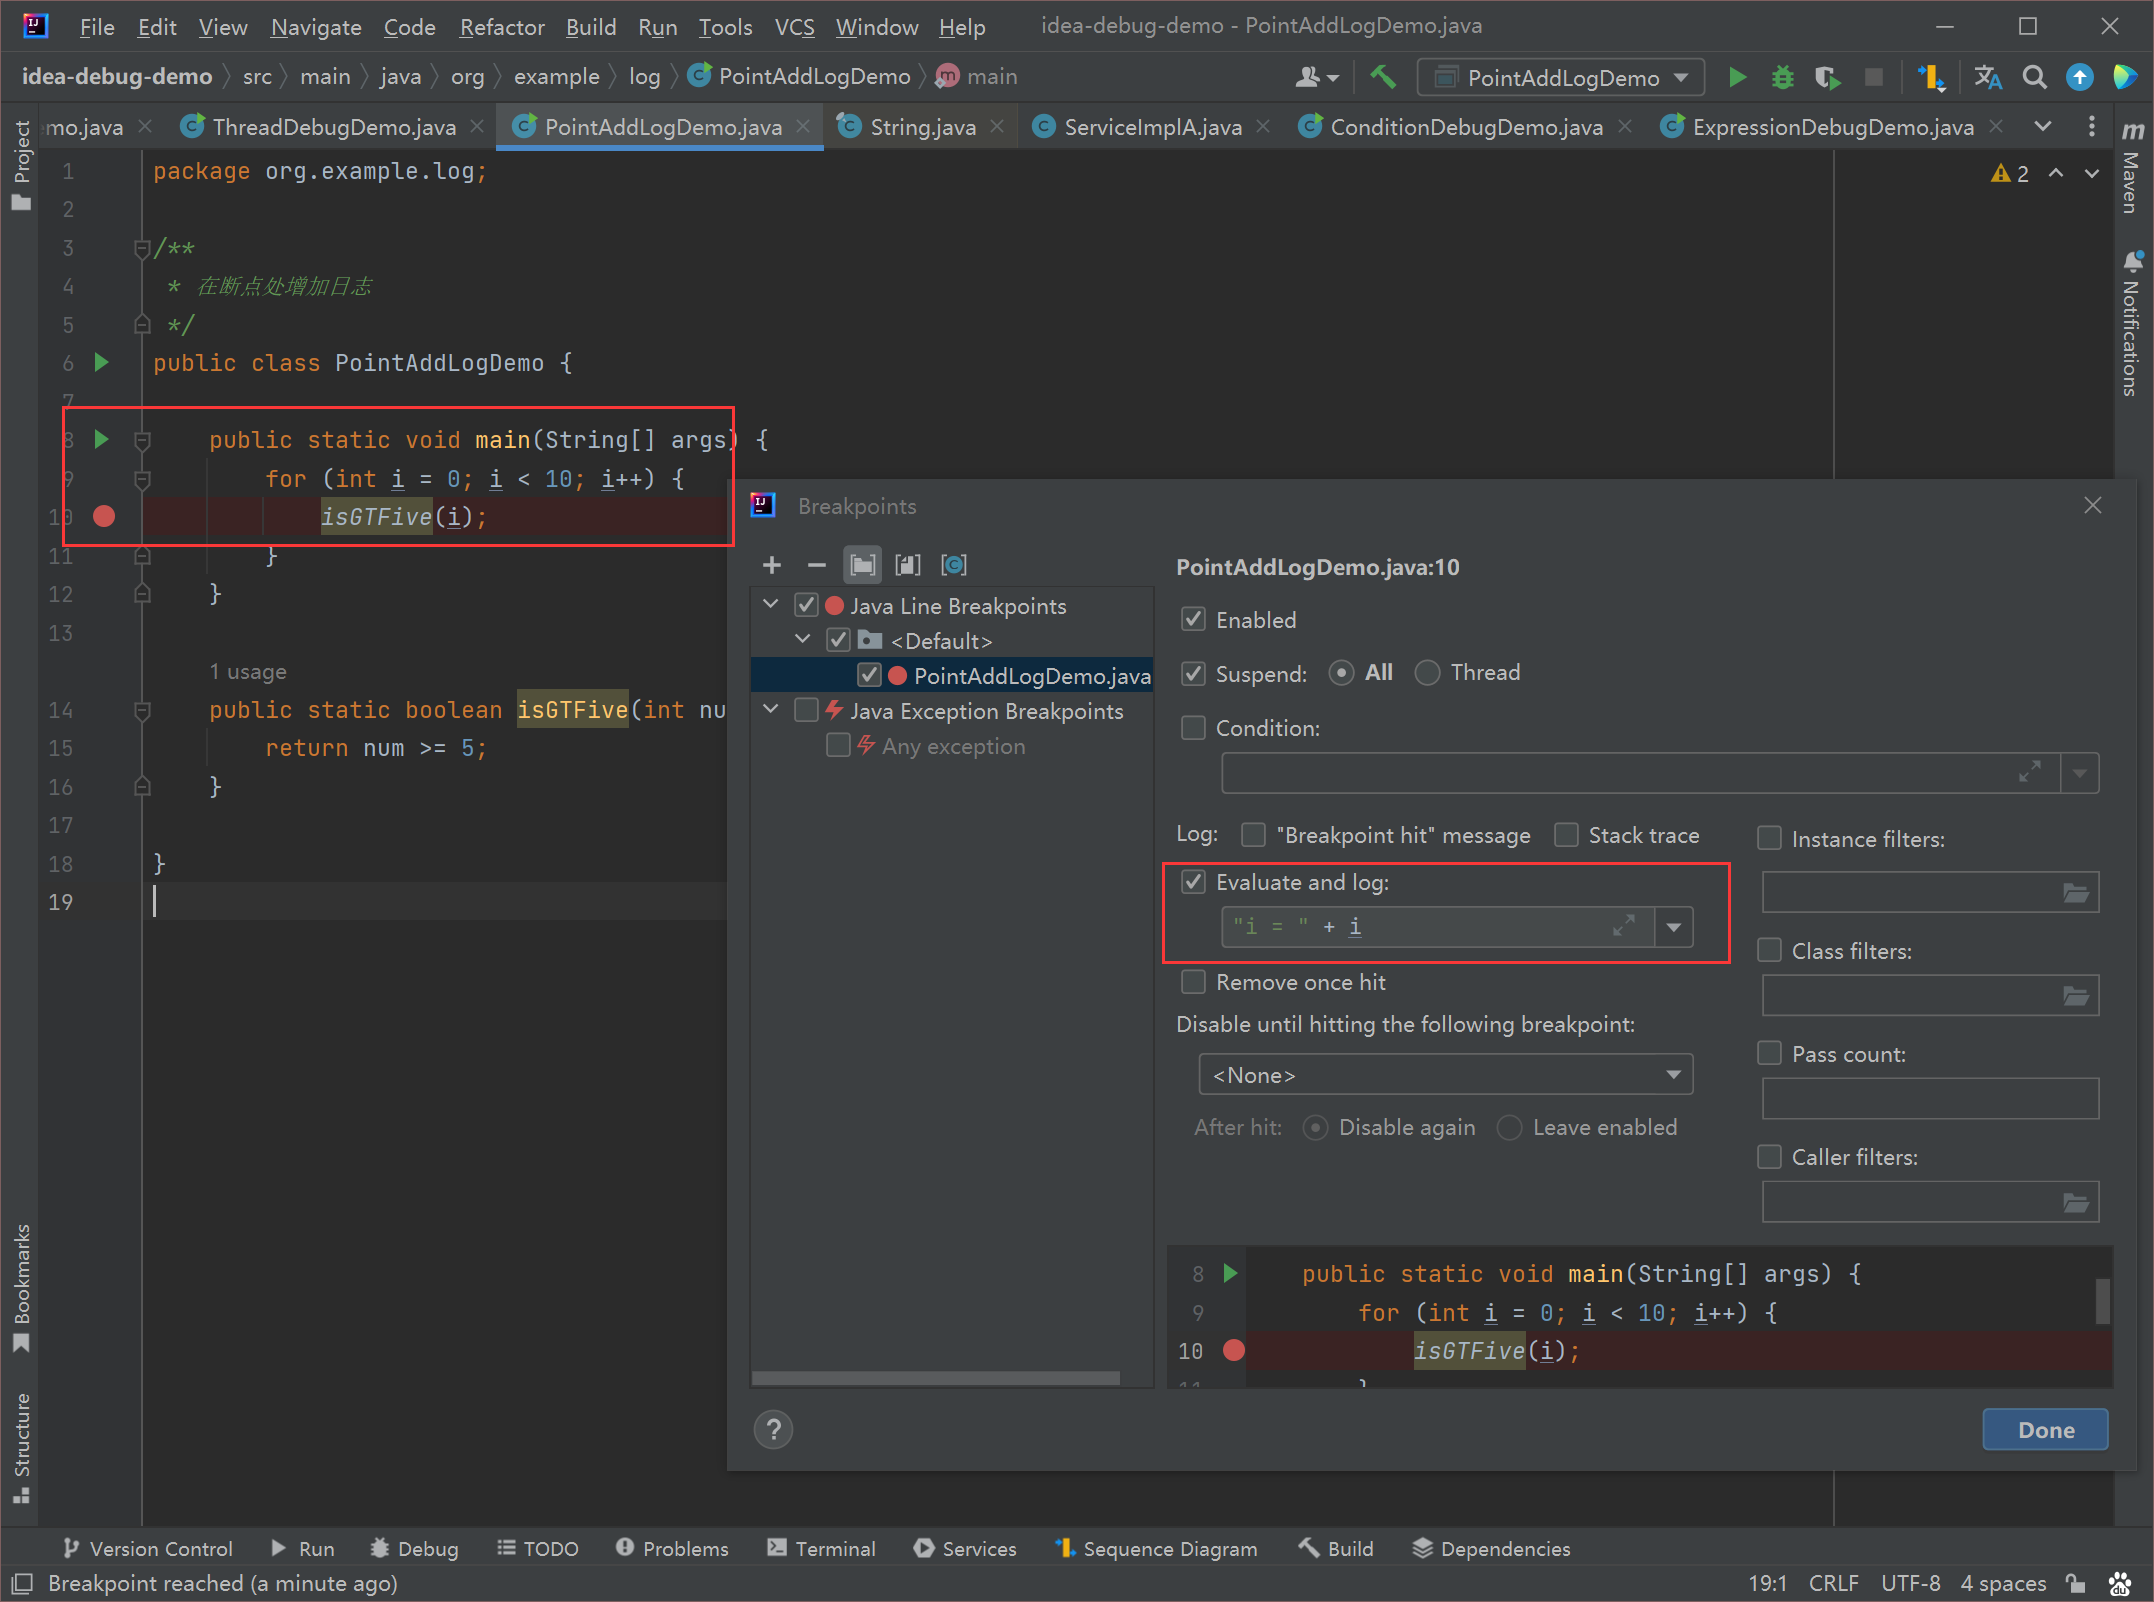Click the green Run button in toolbar
The width and height of the screenshot is (2154, 1602).
pyautogui.click(x=1737, y=77)
